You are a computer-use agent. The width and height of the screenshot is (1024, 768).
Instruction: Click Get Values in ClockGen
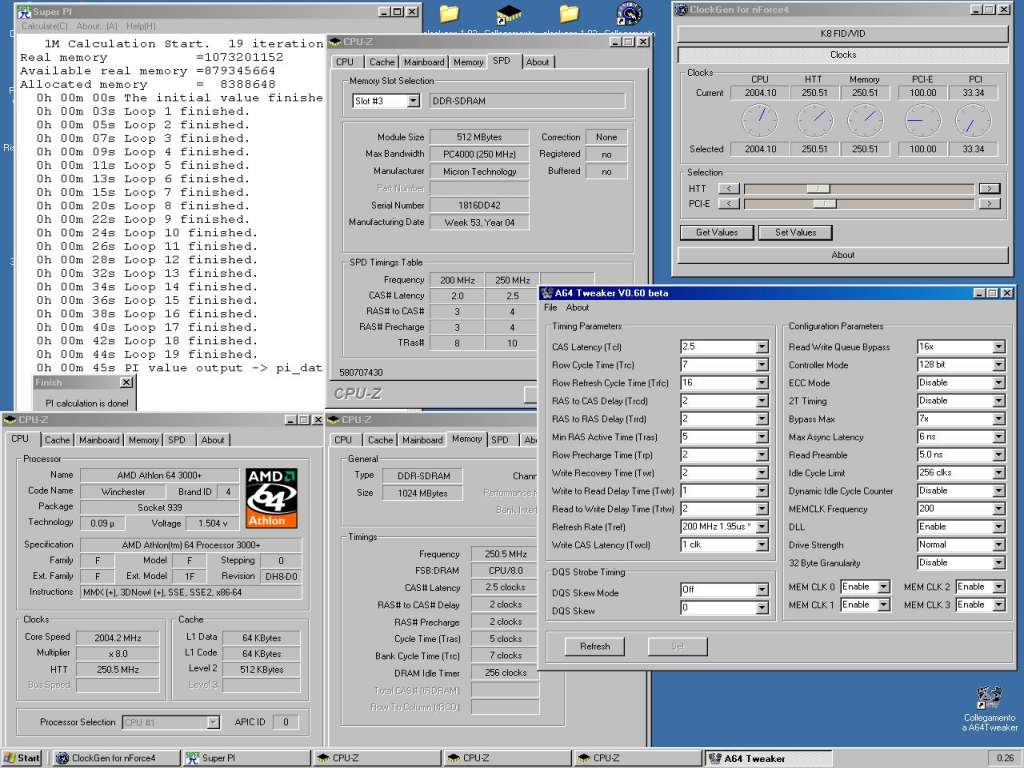coord(717,232)
